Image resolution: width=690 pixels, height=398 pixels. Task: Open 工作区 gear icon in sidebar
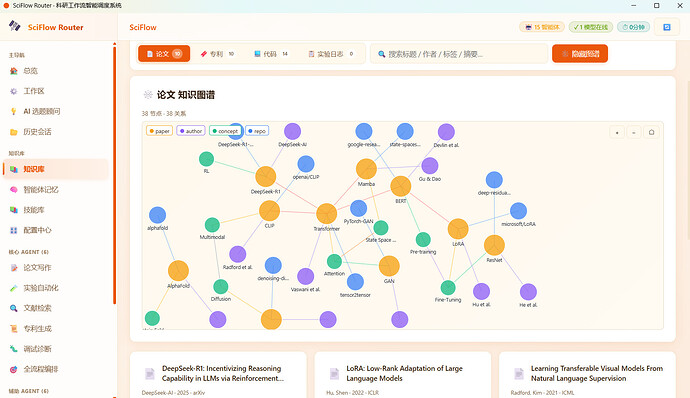point(14,91)
